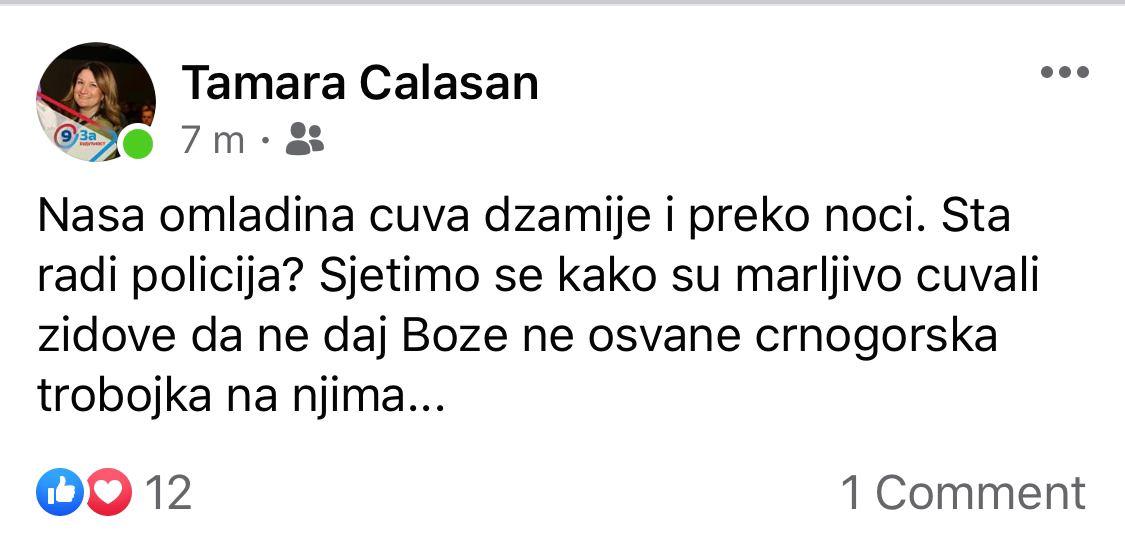1125x555 pixels.
Task: Click the question Sta radi policija
Action: pyautogui.click(x=526, y=247)
